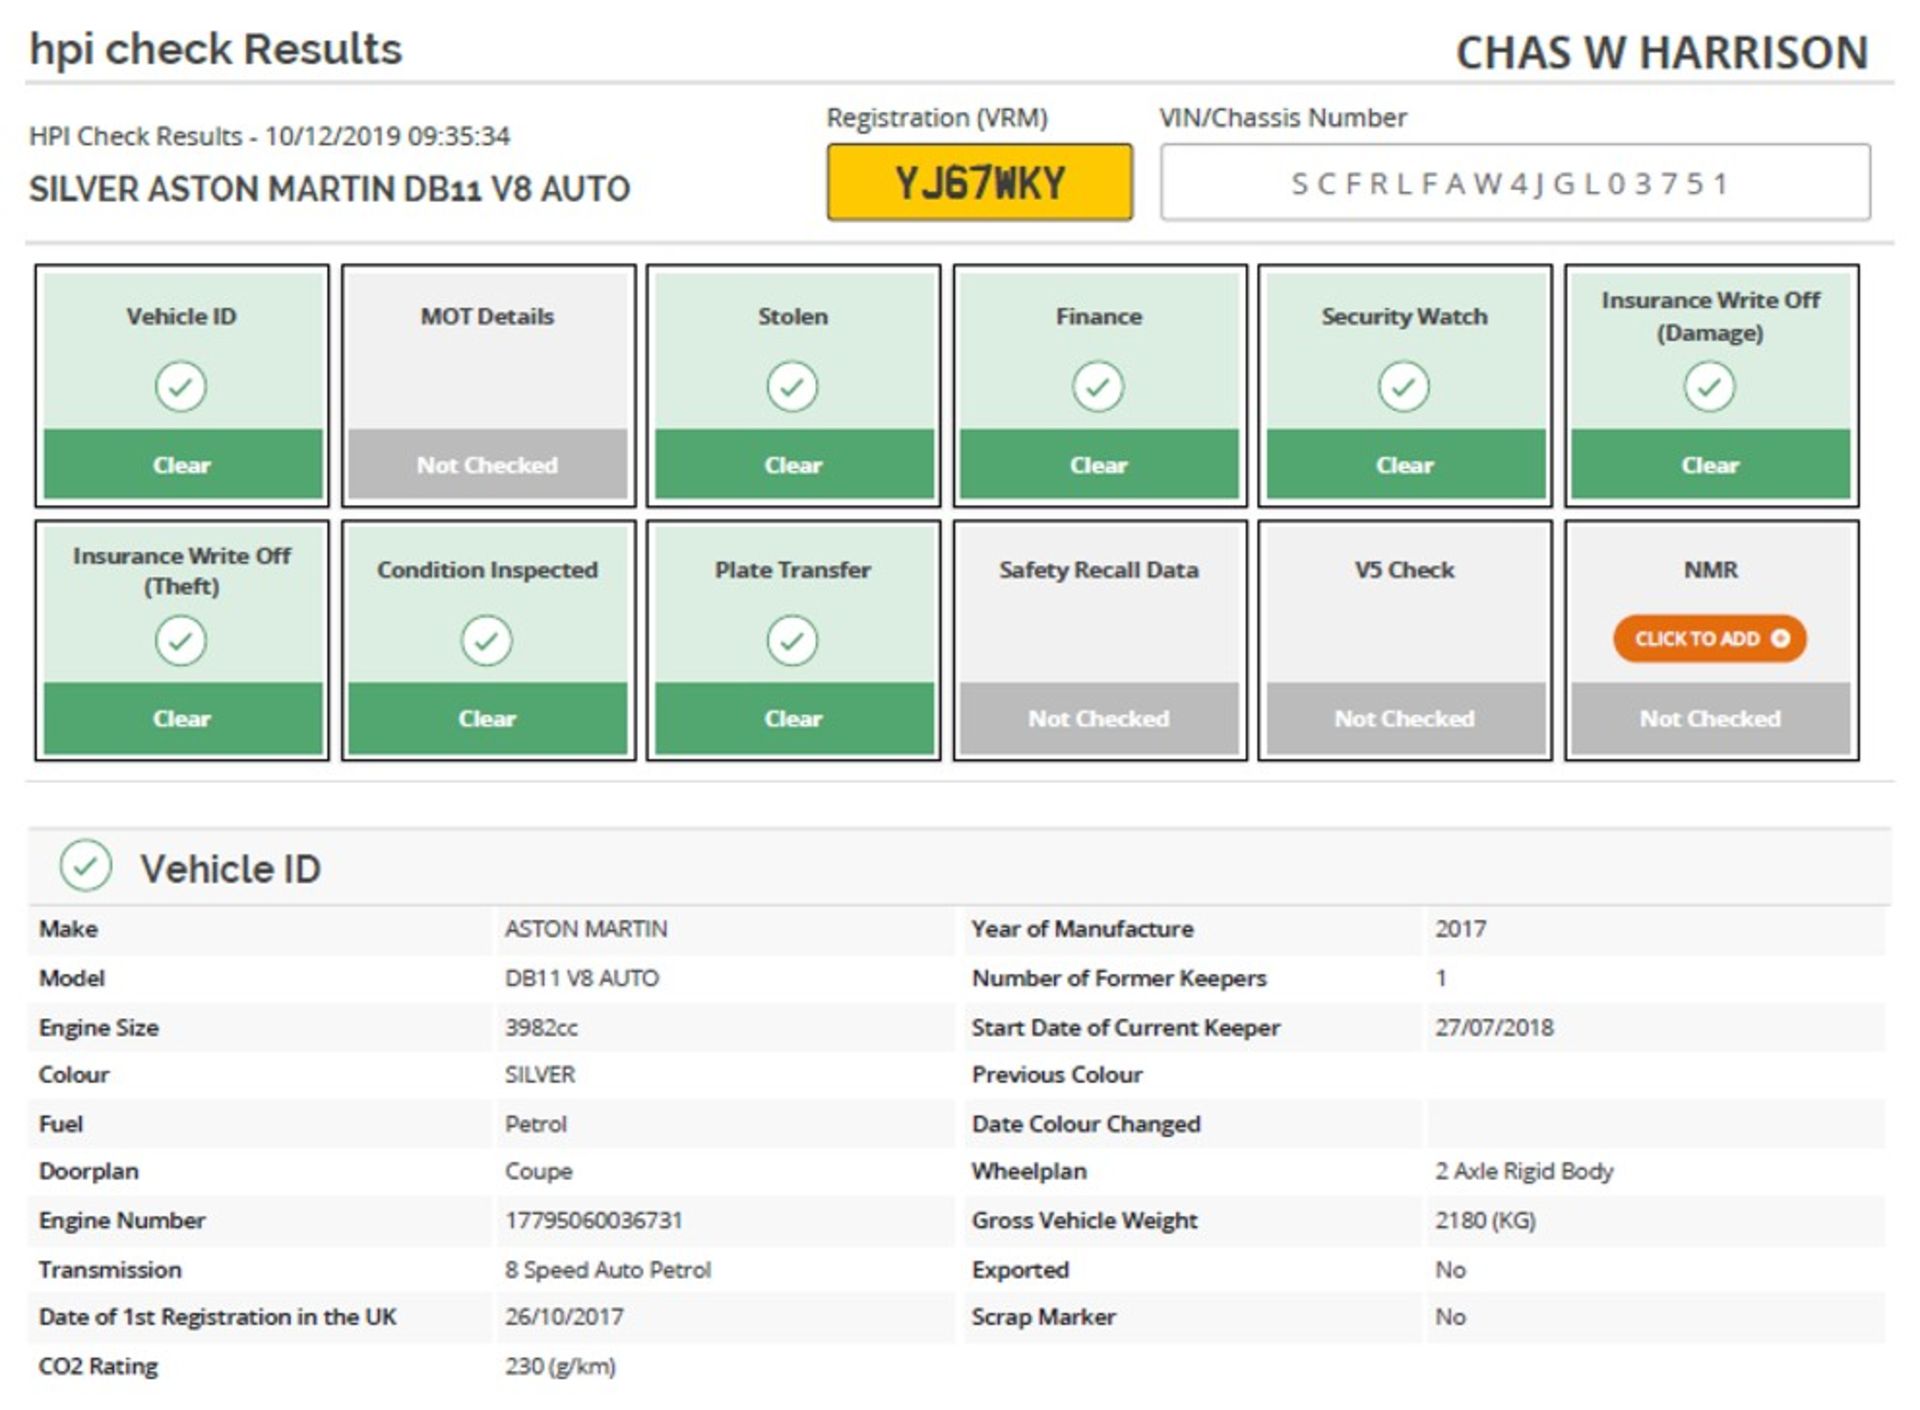Select first registration date 26/10/2017

click(x=564, y=1317)
